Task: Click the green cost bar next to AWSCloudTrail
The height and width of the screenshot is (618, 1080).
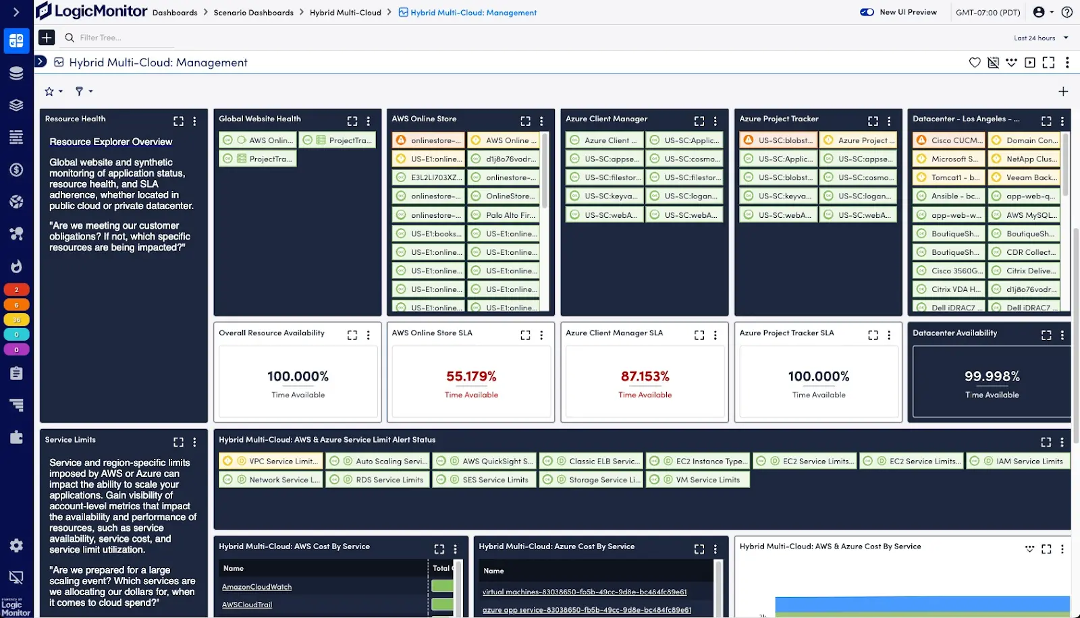Action: pyautogui.click(x=444, y=604)
